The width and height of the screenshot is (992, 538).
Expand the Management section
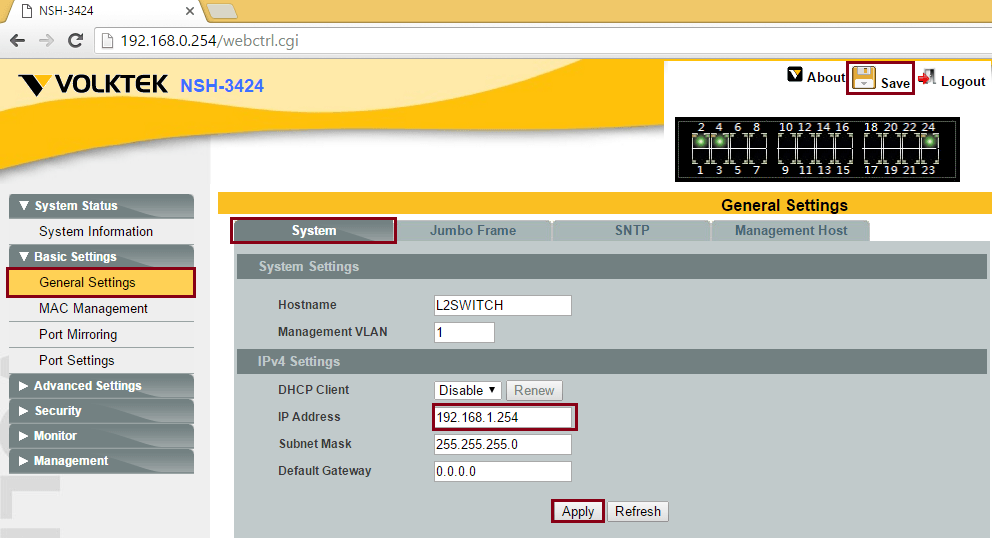(101, 461)
